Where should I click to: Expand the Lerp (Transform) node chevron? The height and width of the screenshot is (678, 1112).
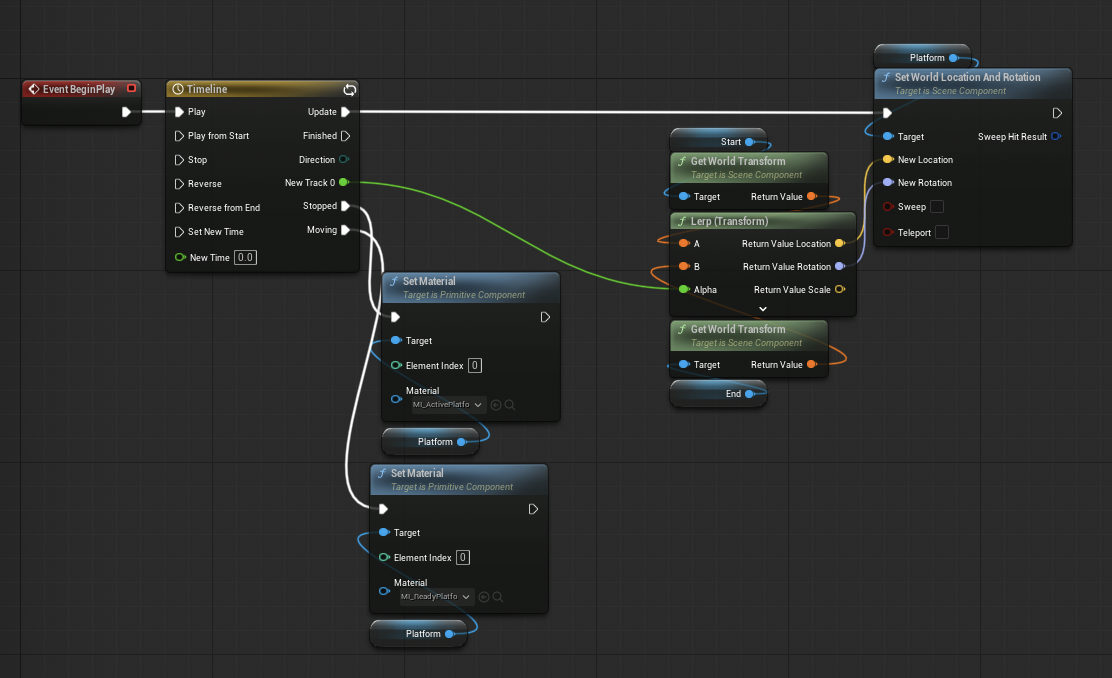tap(762, 309)
